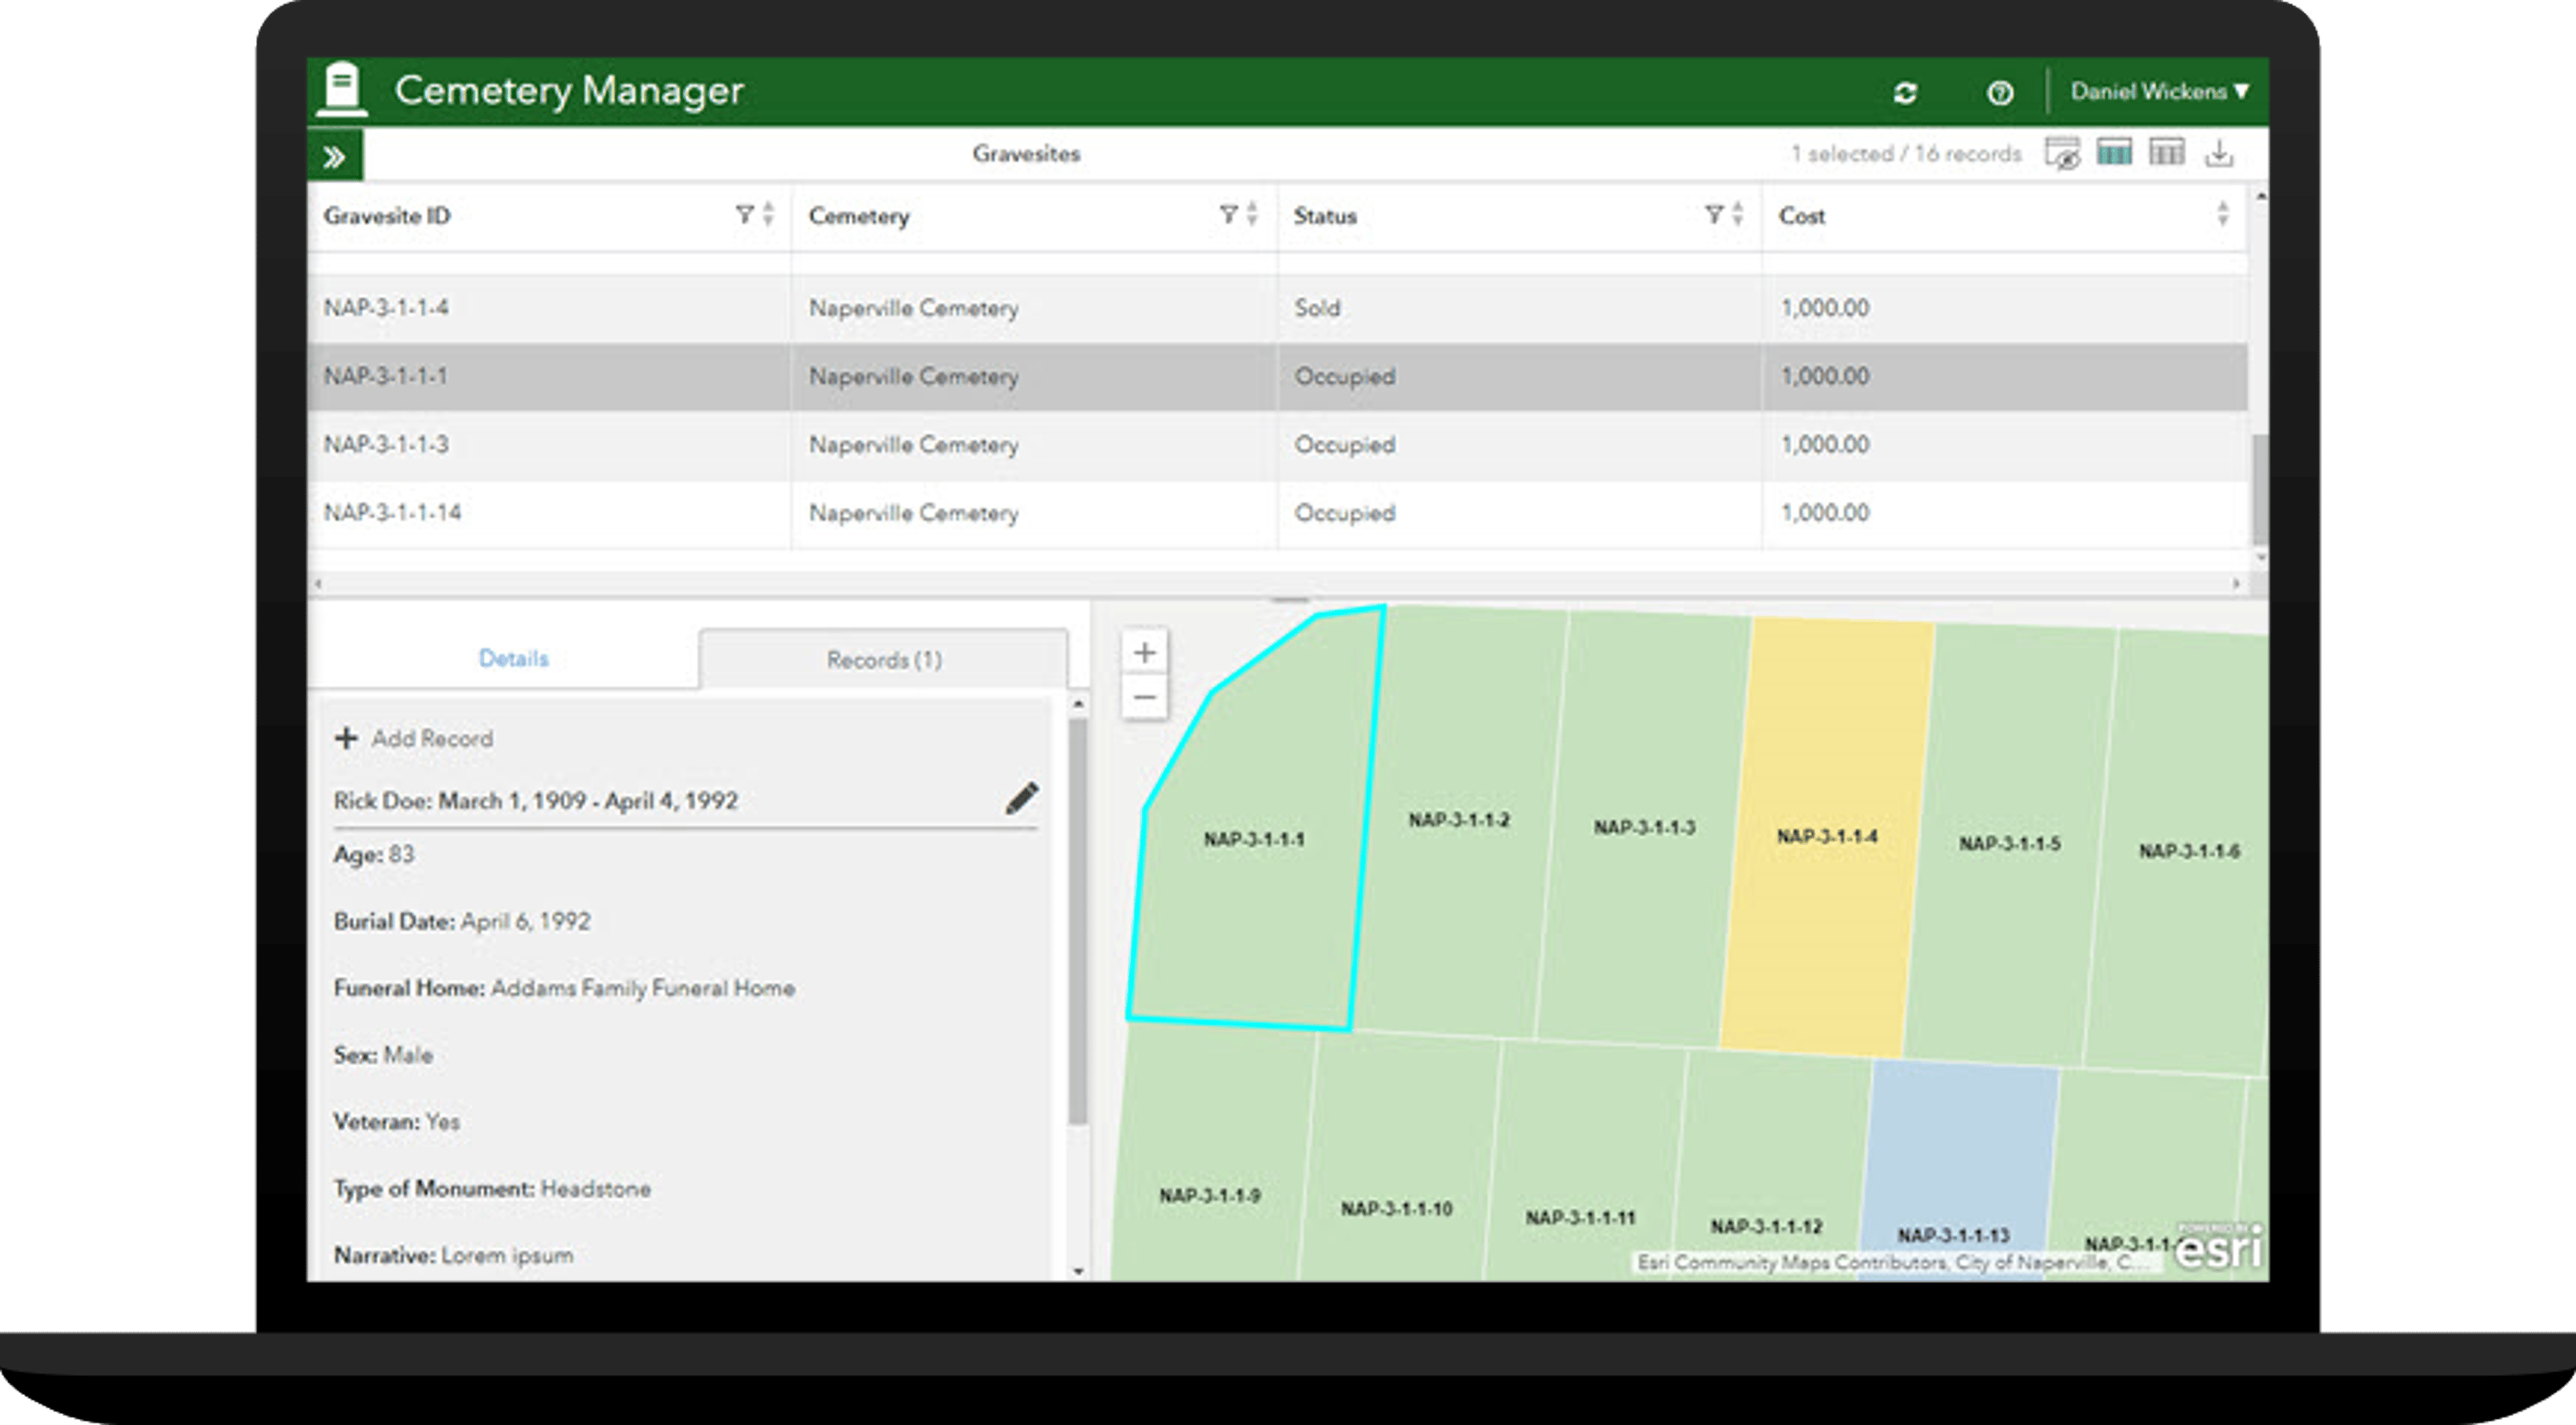Open the Status column filter
Image resolution: width=2576 pixels, height=1425 pixels.
(x=1713, y=214)
